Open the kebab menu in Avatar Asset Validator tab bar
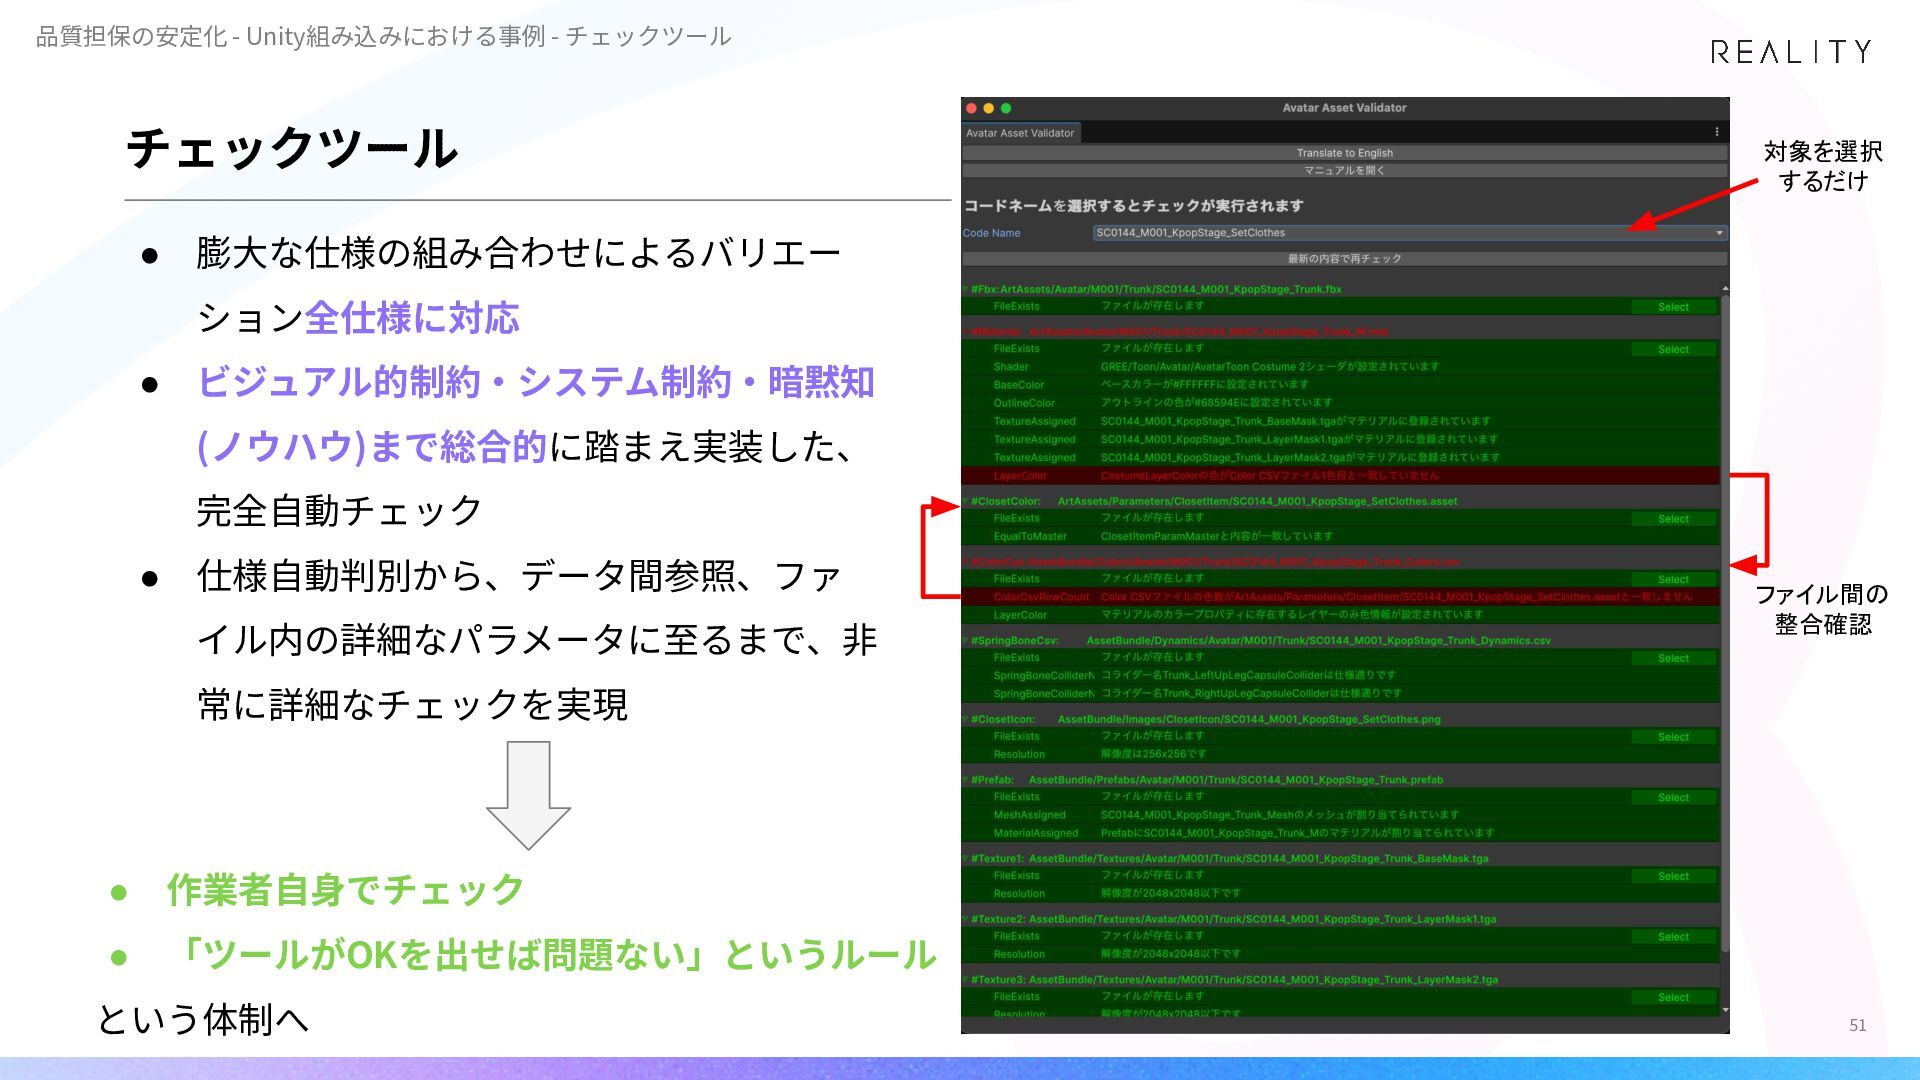 click(x=1716, y=132)
